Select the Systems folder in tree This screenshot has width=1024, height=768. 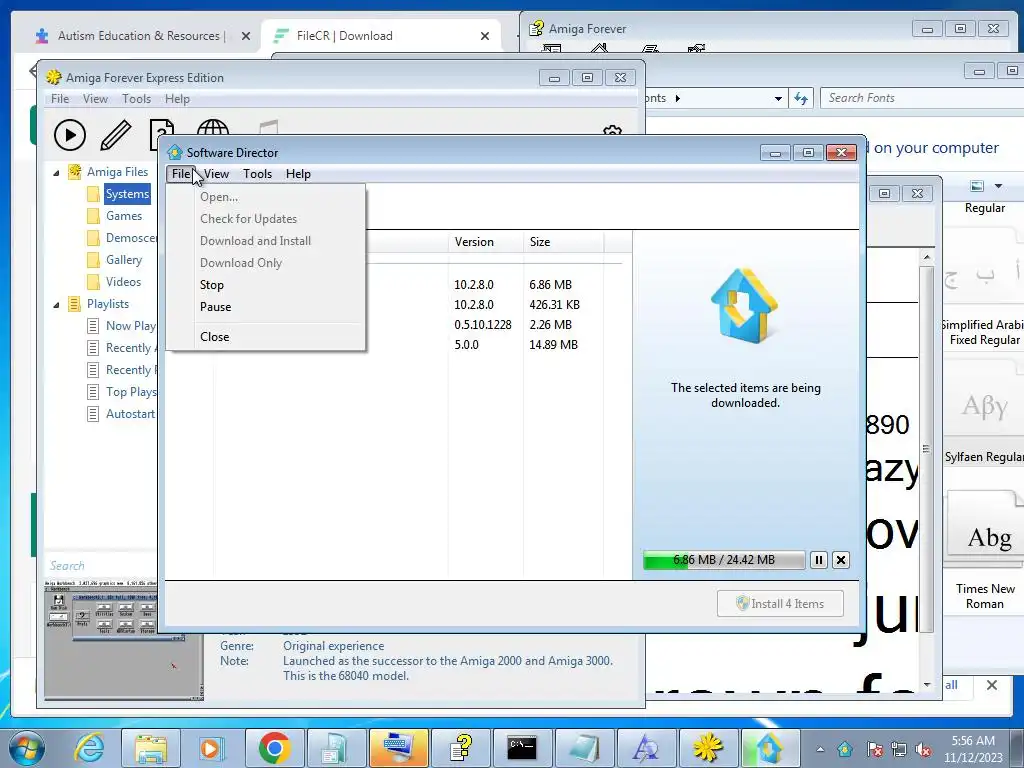127,194
